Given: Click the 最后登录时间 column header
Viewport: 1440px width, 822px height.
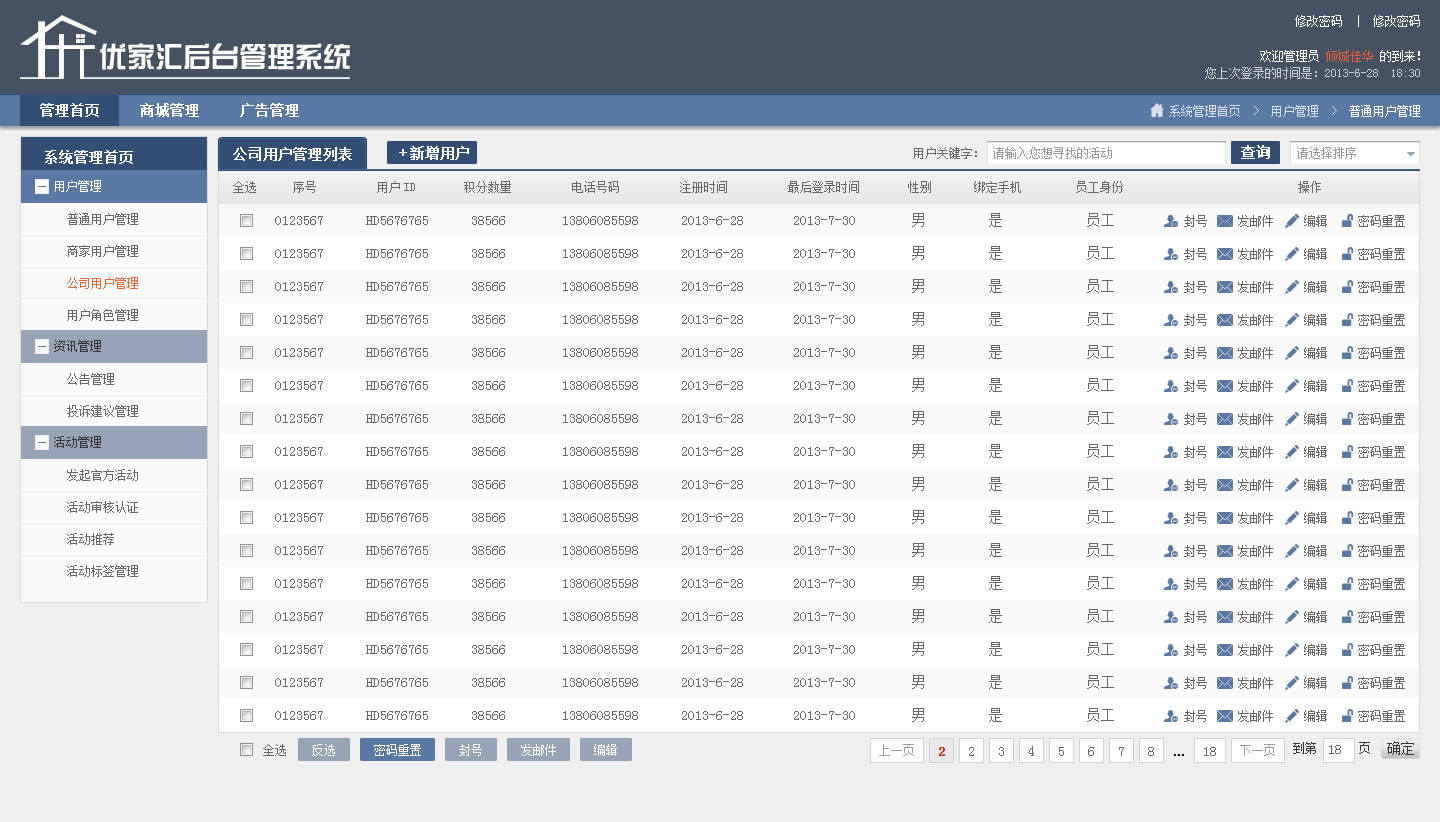Looking at the screenshot, I should 823,187.
